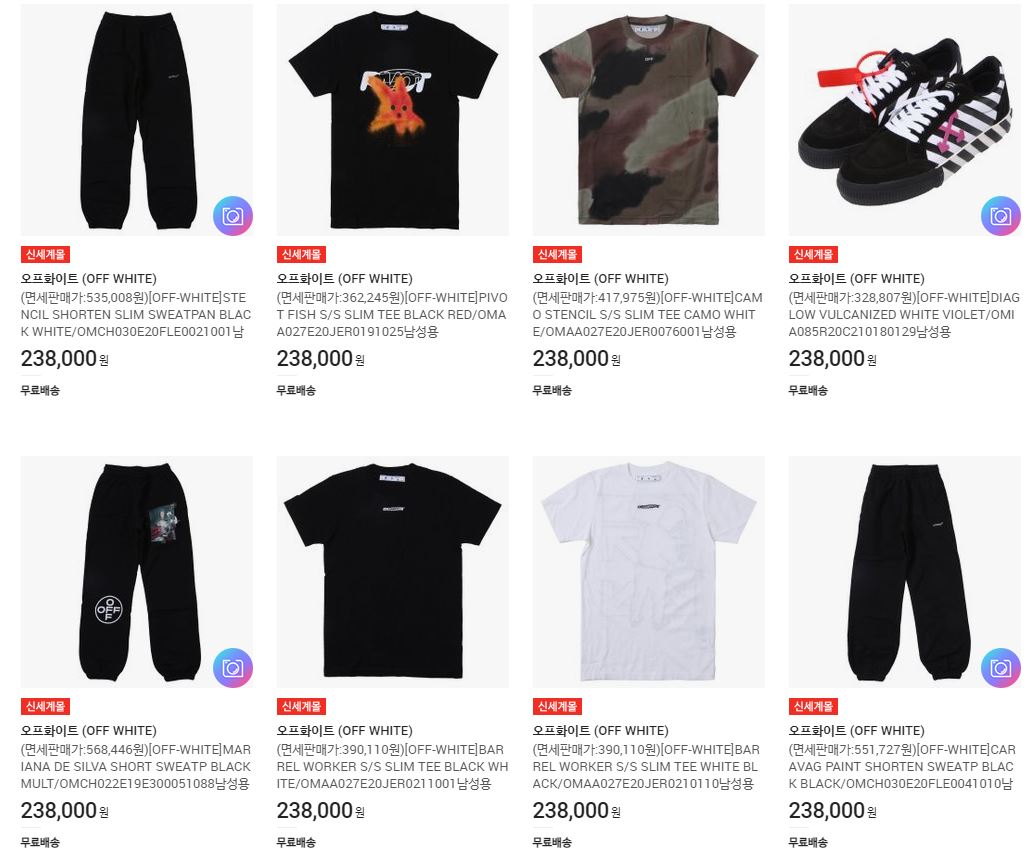Image resolution: width=1033 pixels, height=863 pixels.
Task: Click the 238,000원 price under the camo tee
Action: tap(576, 358)
